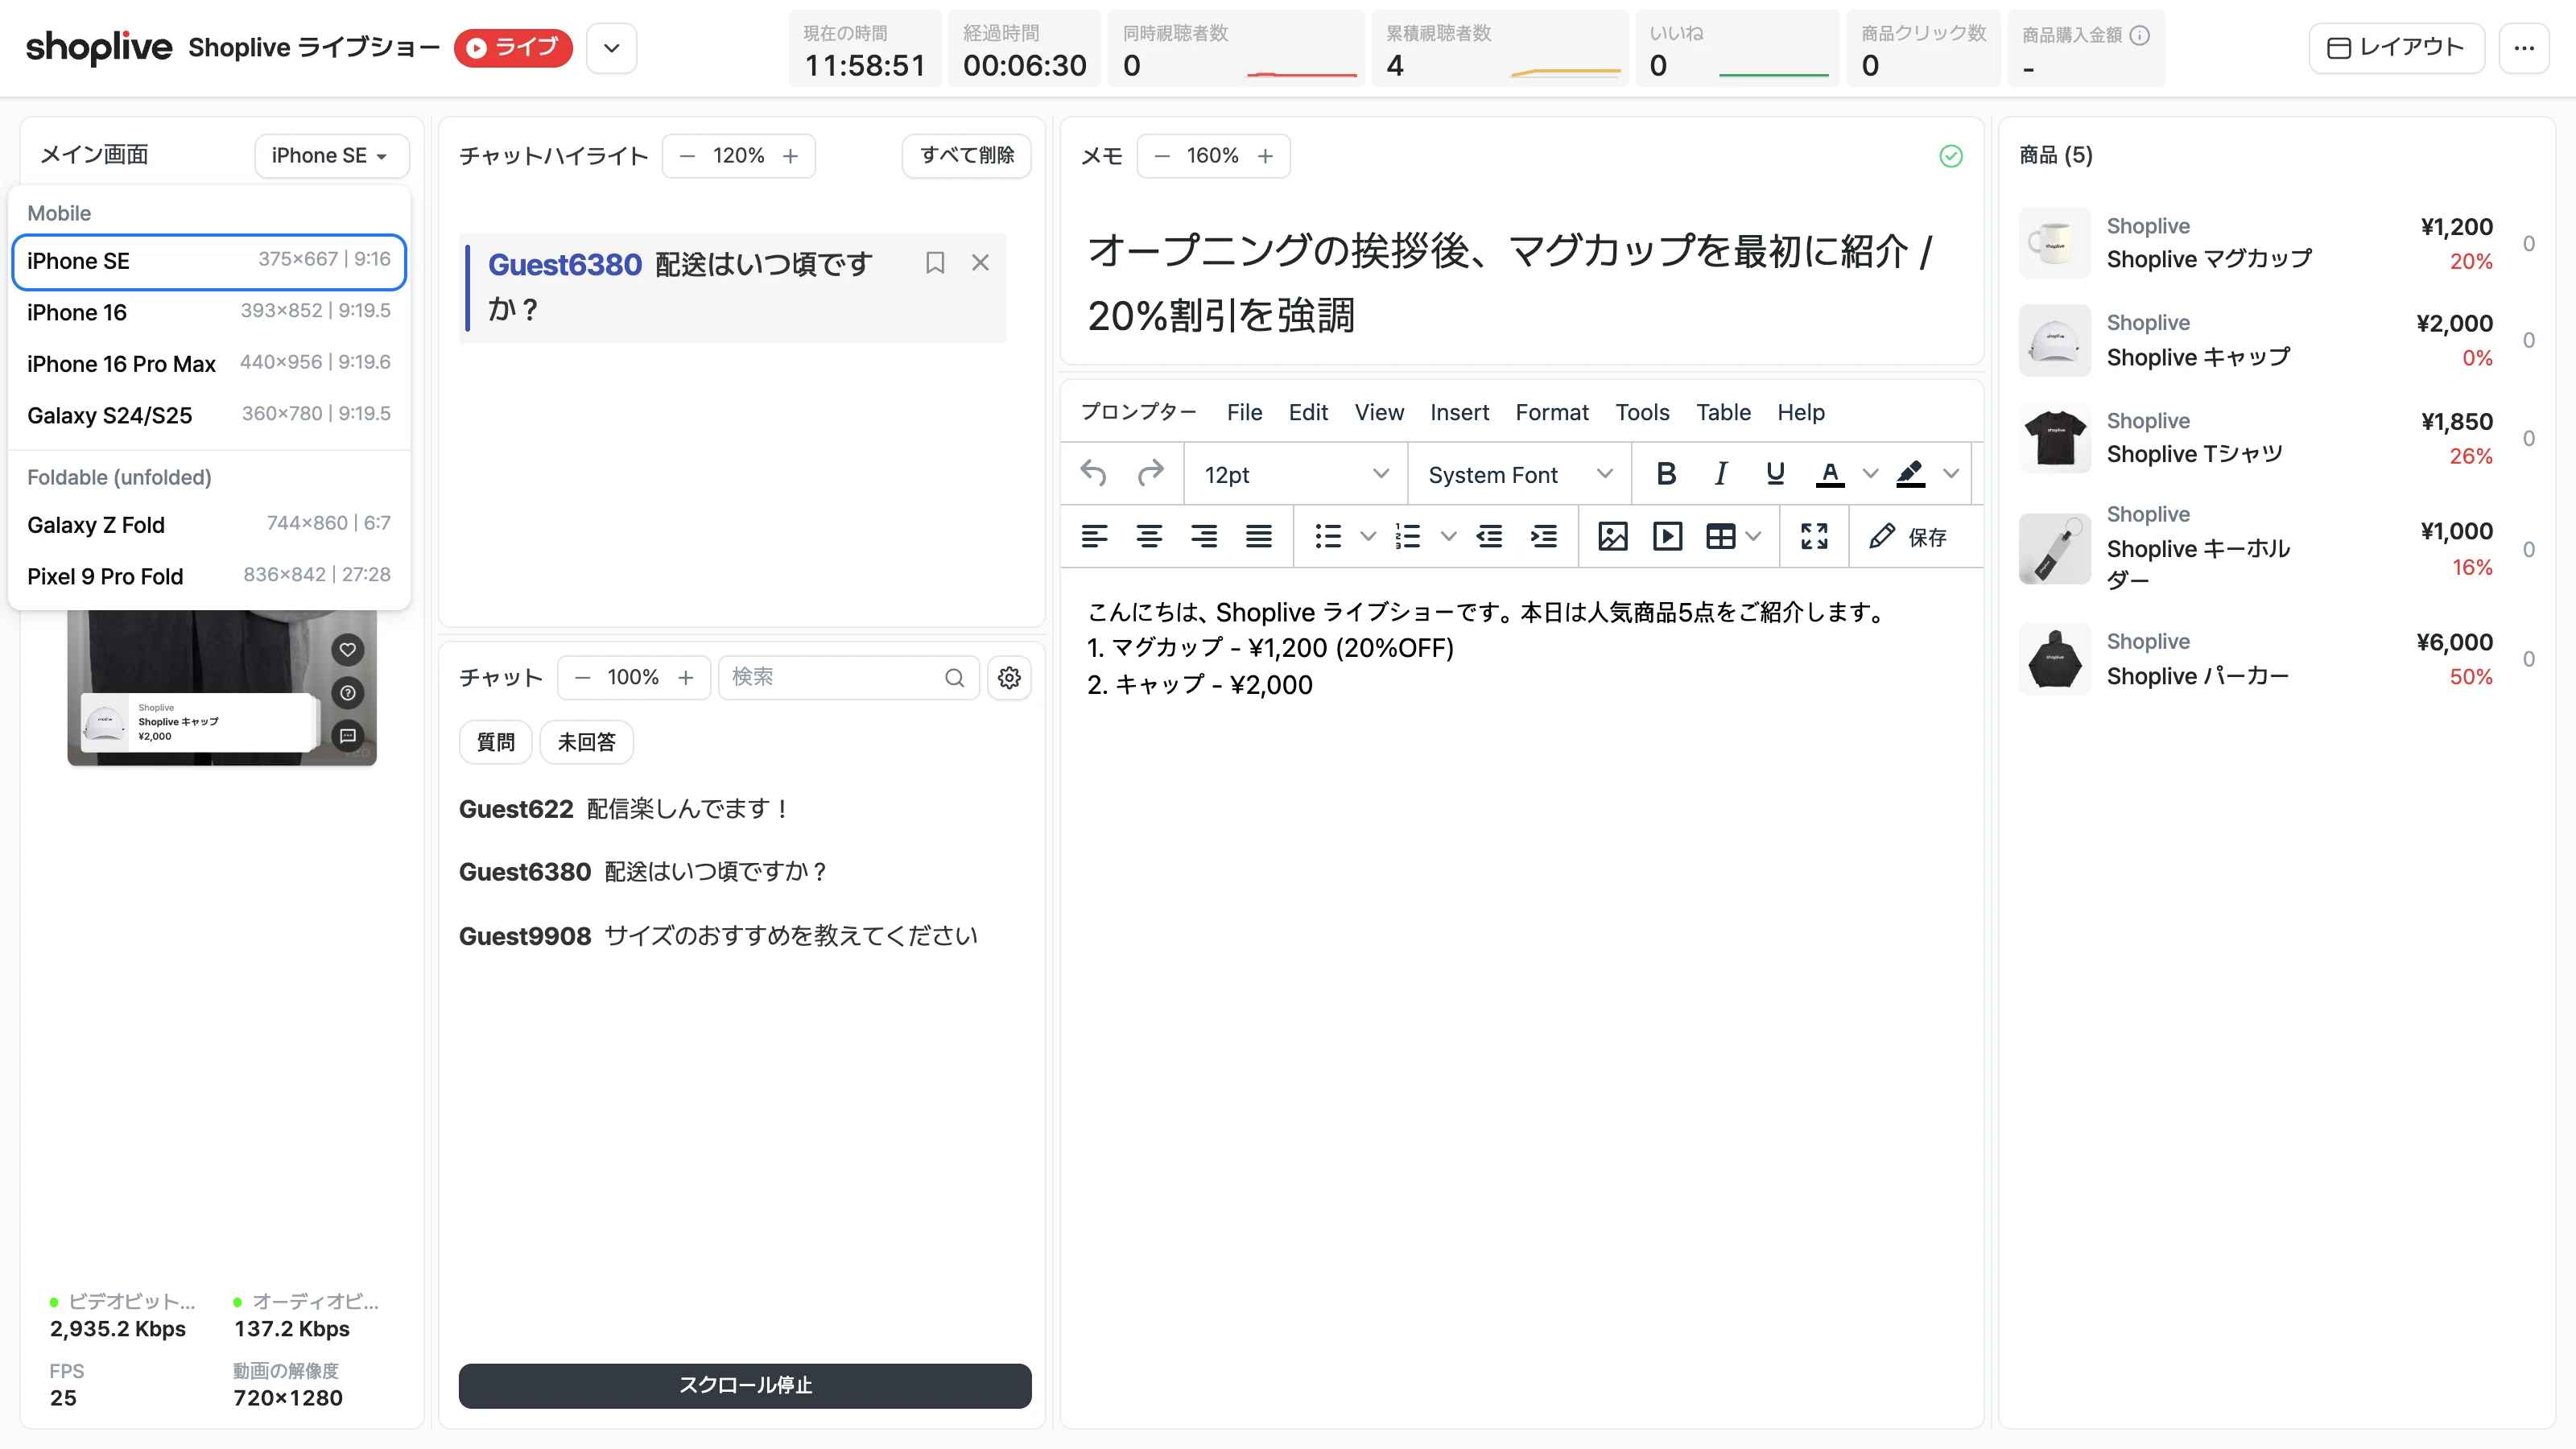
Task: Click the highlight color marker swatch
Action: click(1910, 474)
